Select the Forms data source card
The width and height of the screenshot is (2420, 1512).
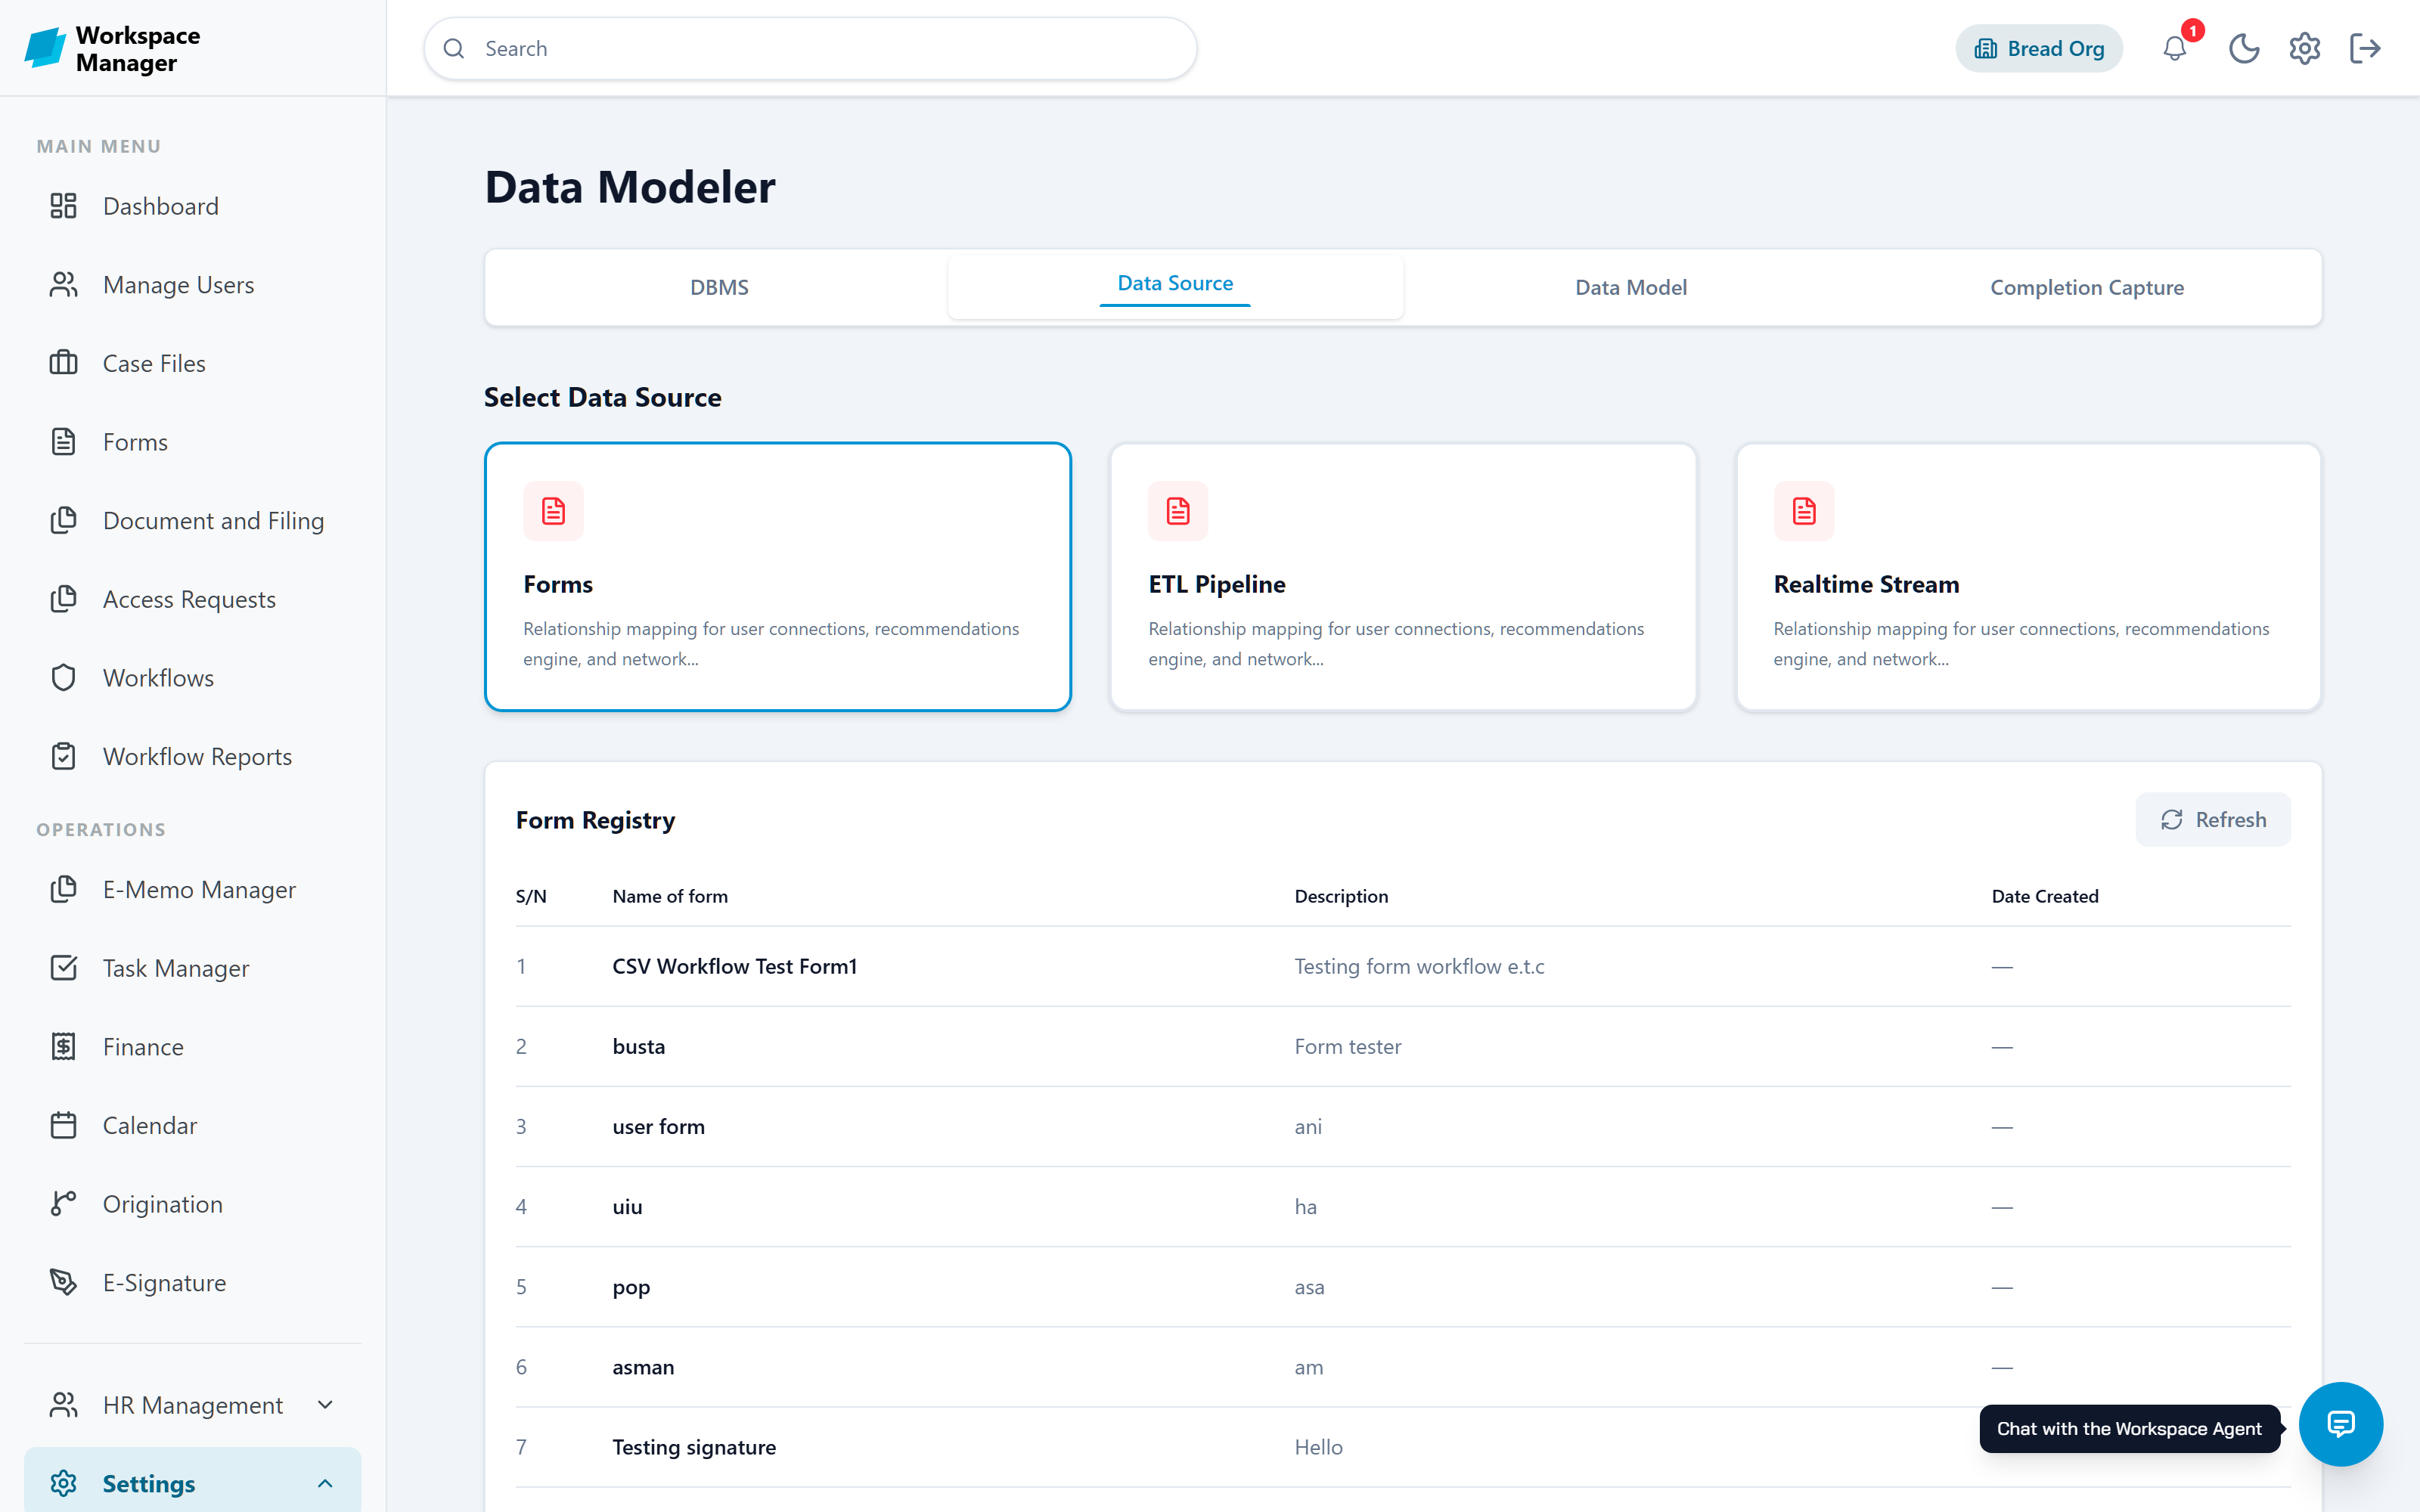(x=777, y=576)
